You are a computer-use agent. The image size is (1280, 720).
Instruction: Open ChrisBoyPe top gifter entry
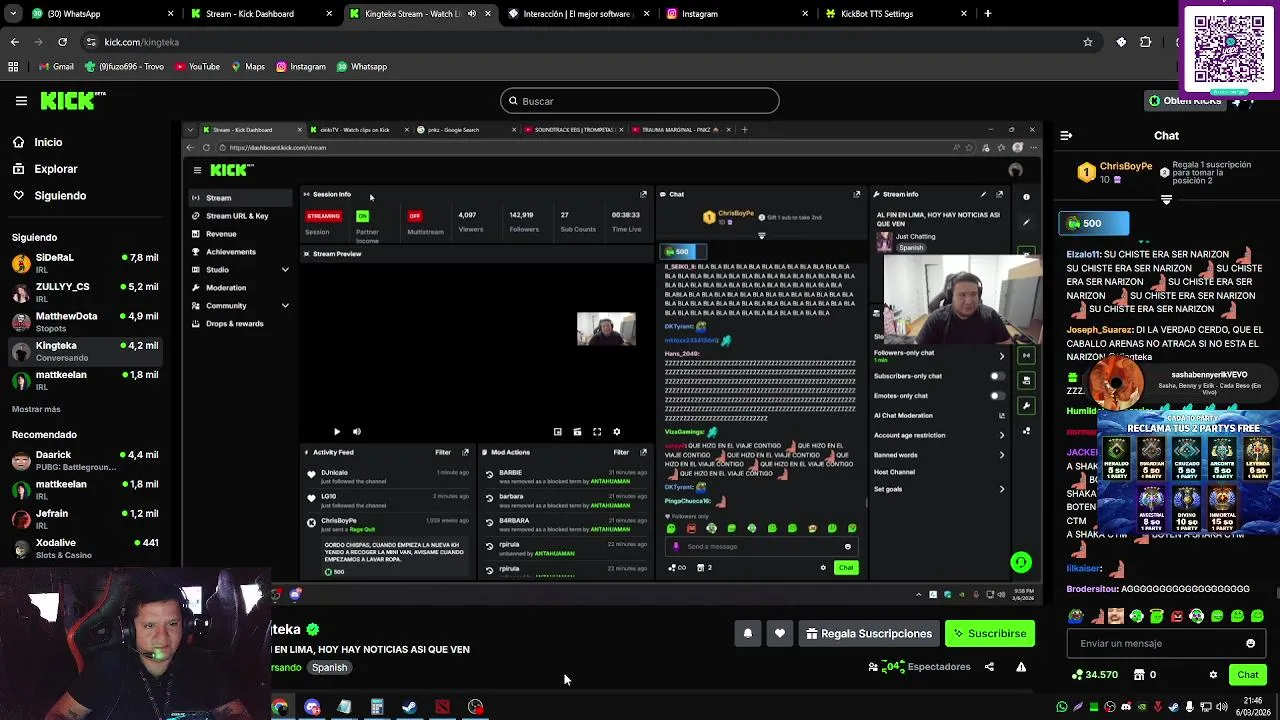[x=1115, y=173]
